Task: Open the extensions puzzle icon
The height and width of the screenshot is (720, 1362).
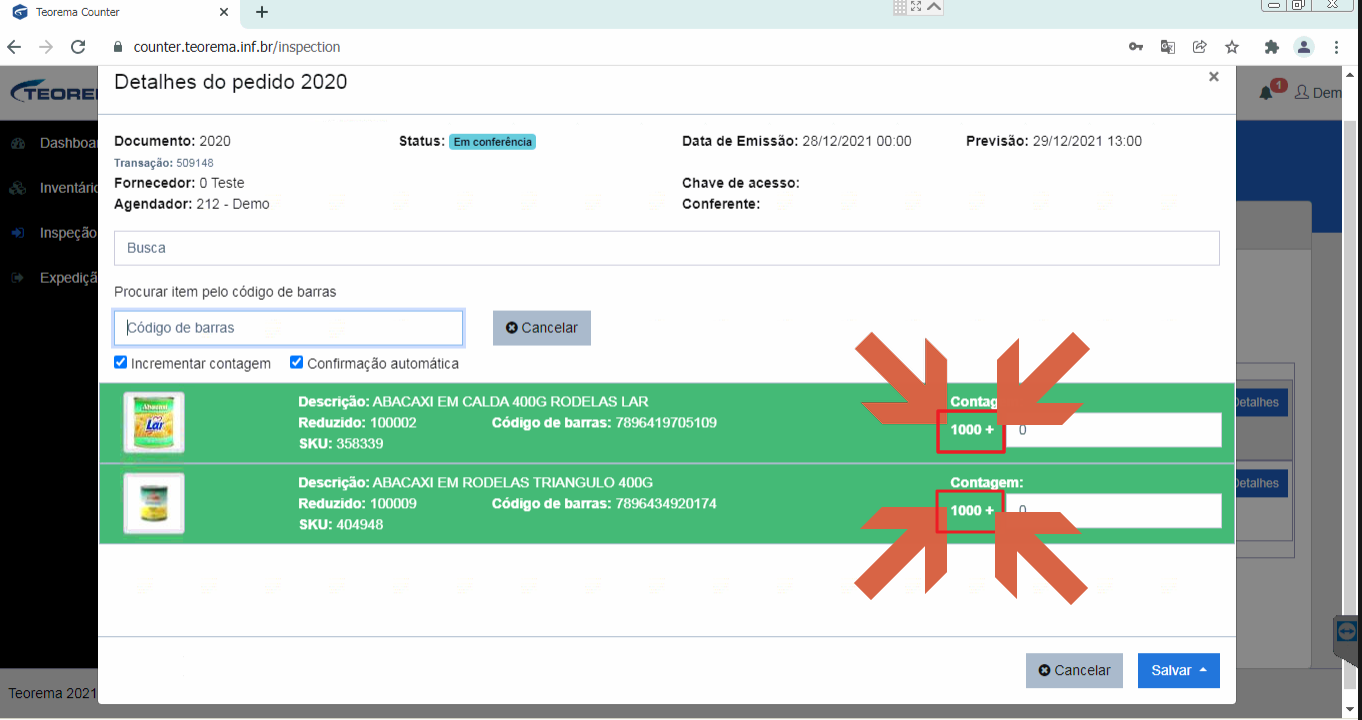Action: (1272, 47)
